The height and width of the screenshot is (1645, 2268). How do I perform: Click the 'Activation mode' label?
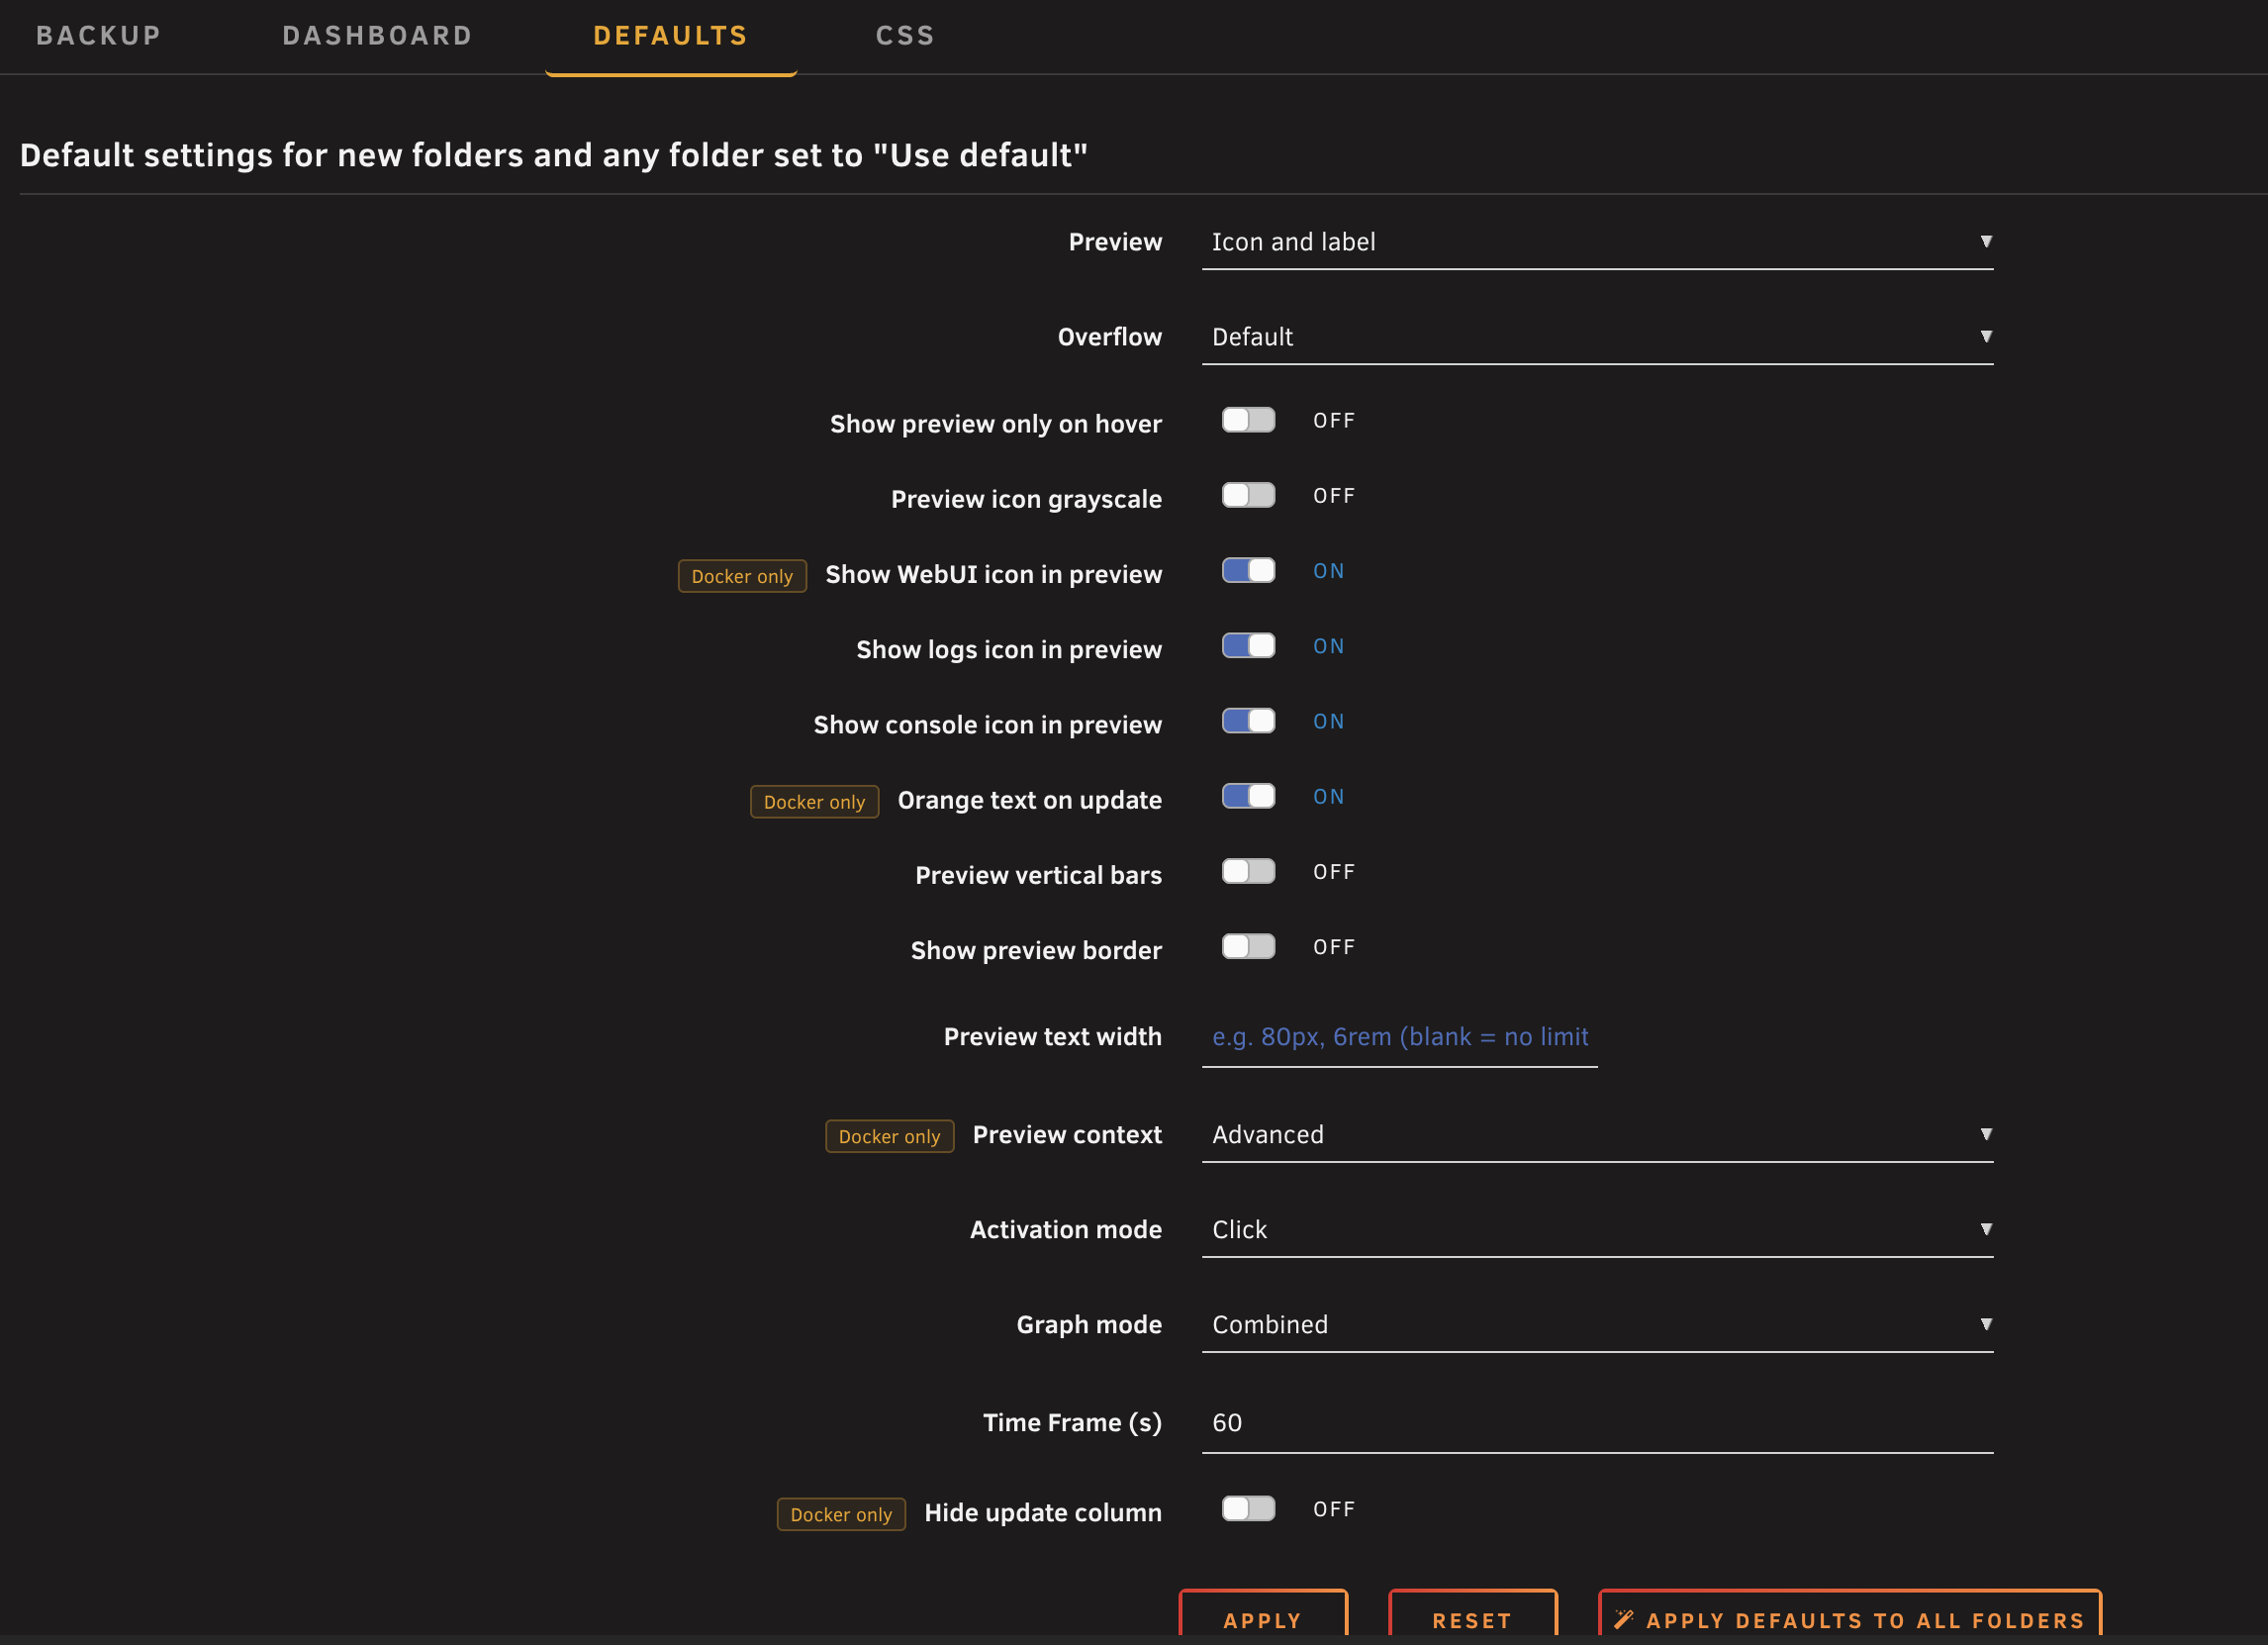1065,1229
